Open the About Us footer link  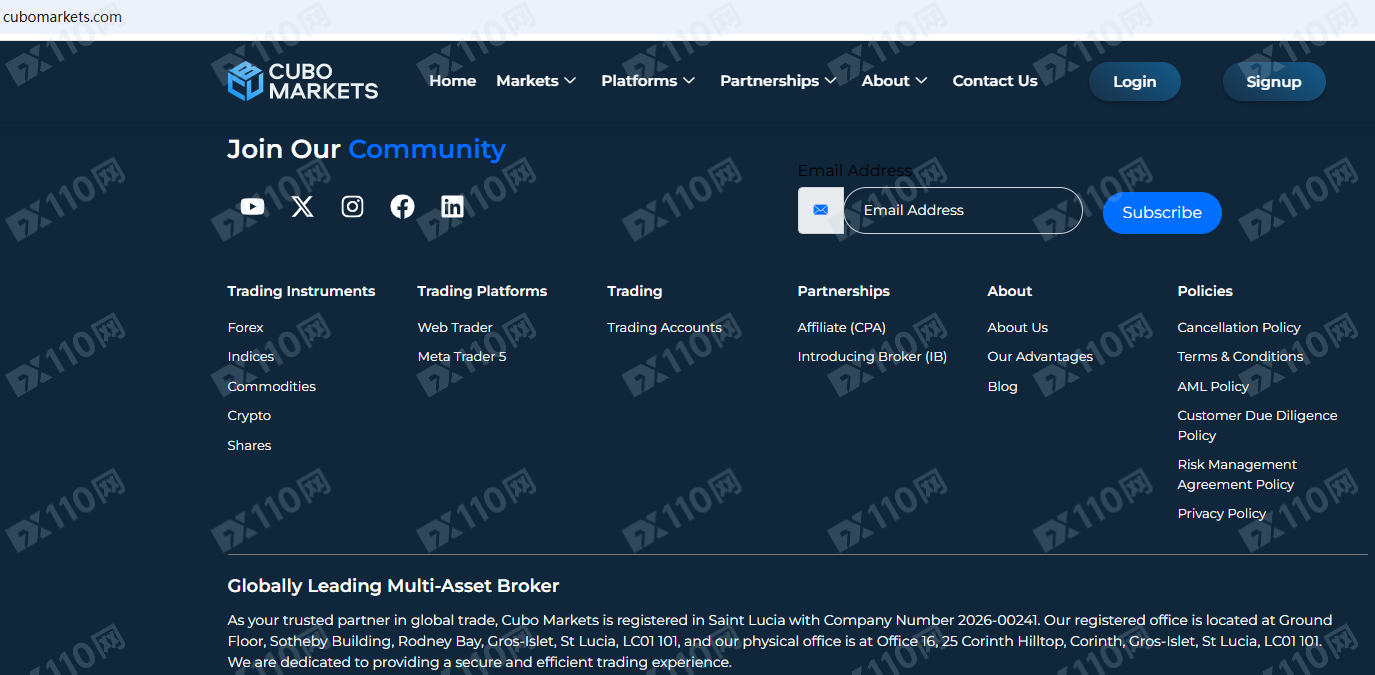coord(1018,327)
